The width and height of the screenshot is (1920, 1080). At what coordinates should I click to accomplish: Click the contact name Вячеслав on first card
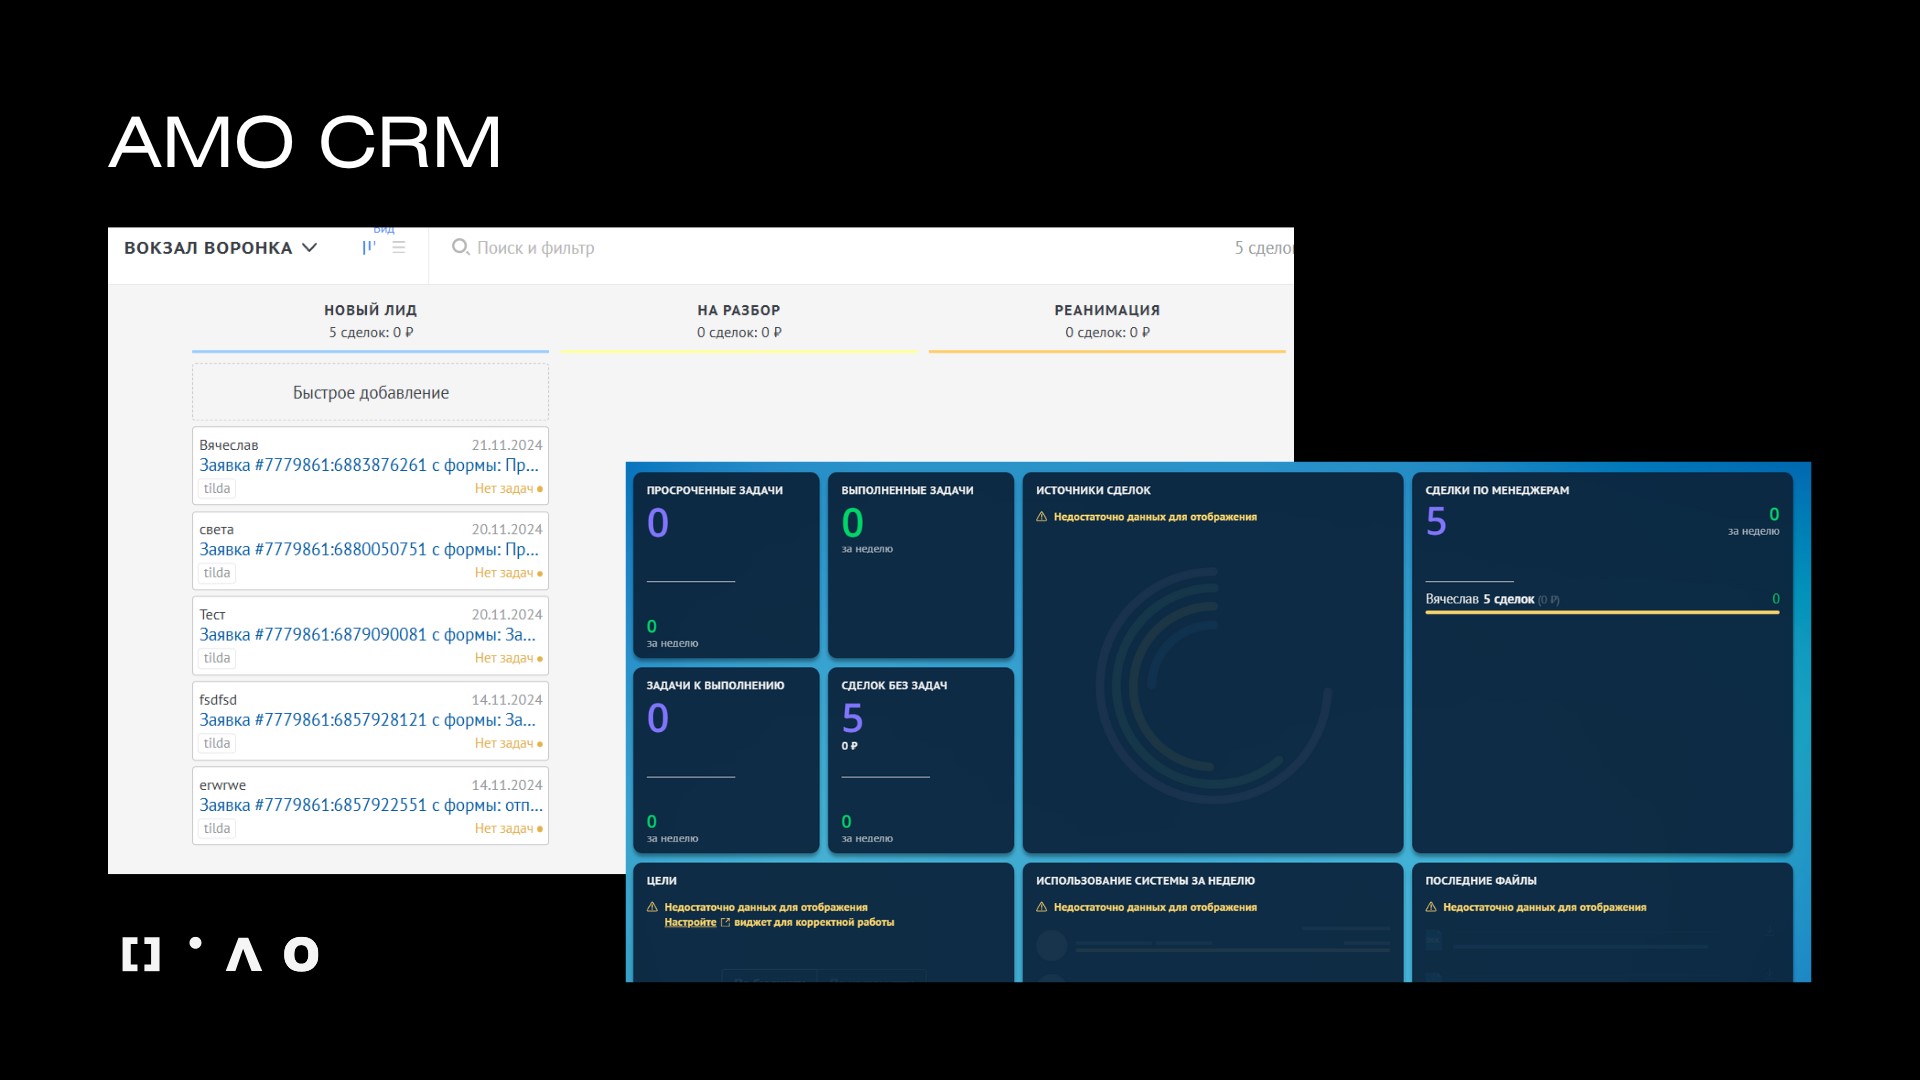(229, 445)
